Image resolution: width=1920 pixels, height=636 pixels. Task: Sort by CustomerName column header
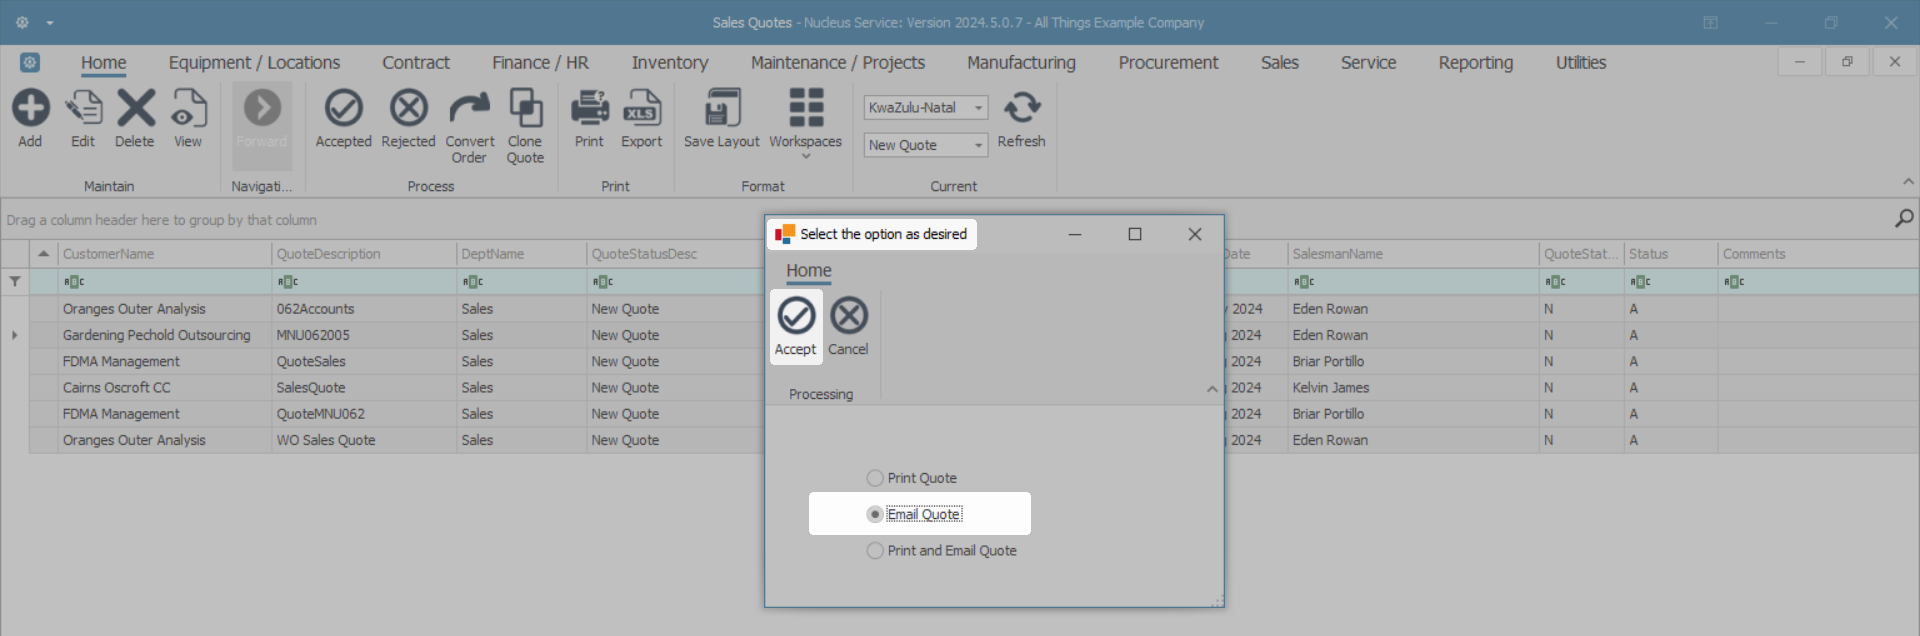tap(164, 254)
